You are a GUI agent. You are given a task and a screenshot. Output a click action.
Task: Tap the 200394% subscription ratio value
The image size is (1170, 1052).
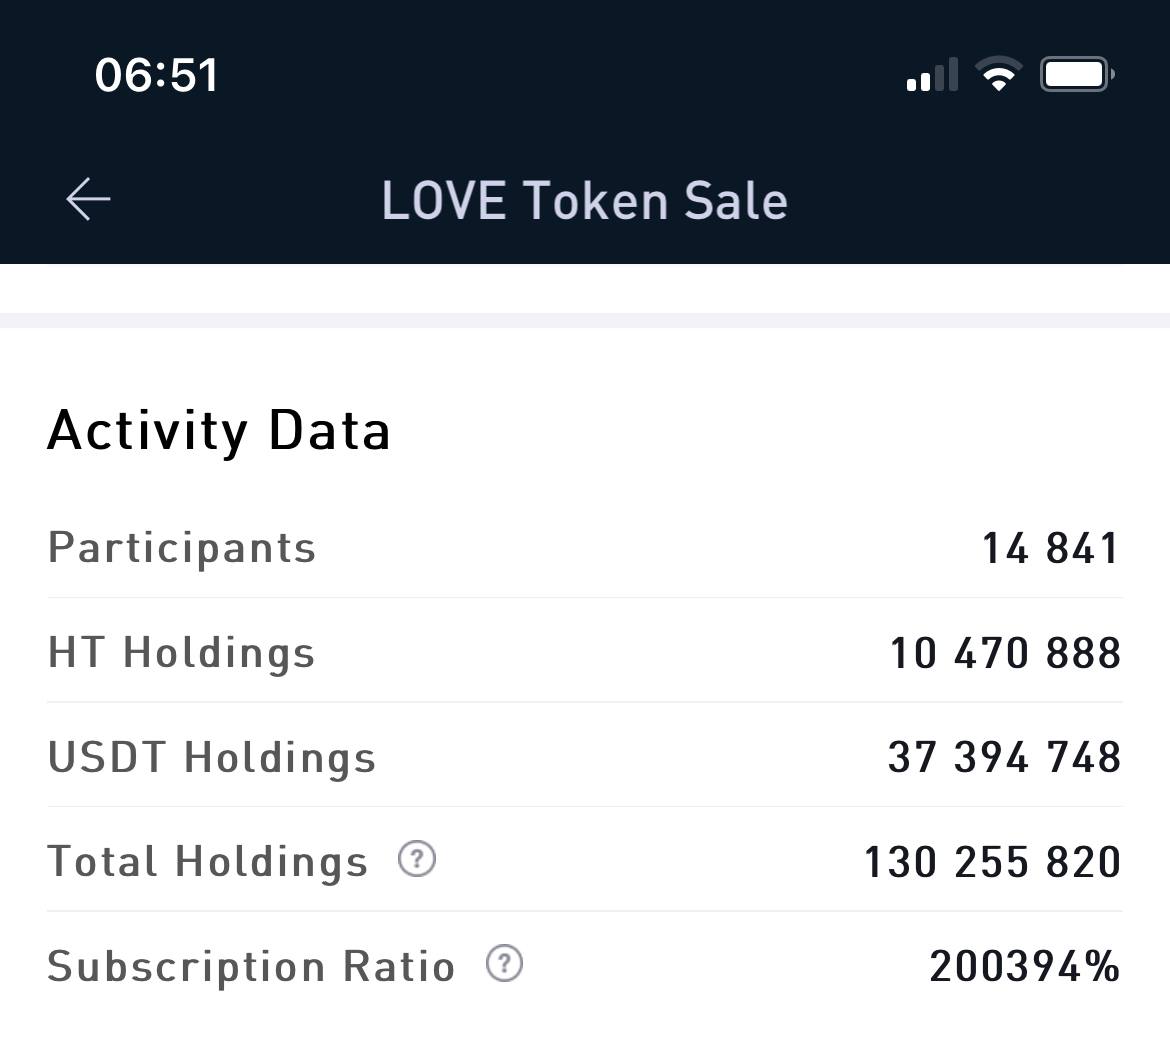1024,966
